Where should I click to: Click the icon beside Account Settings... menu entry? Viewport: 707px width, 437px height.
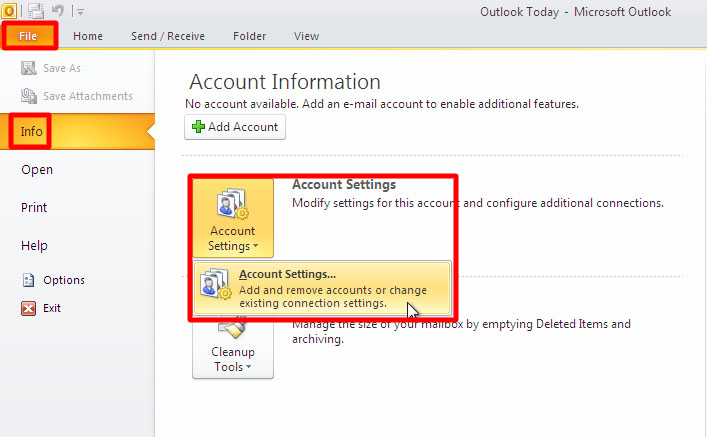(x=216, y=284)
